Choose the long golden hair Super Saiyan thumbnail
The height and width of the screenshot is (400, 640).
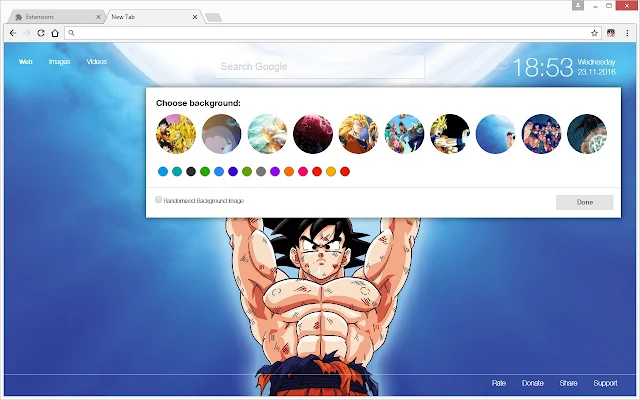tap(358, 134)
